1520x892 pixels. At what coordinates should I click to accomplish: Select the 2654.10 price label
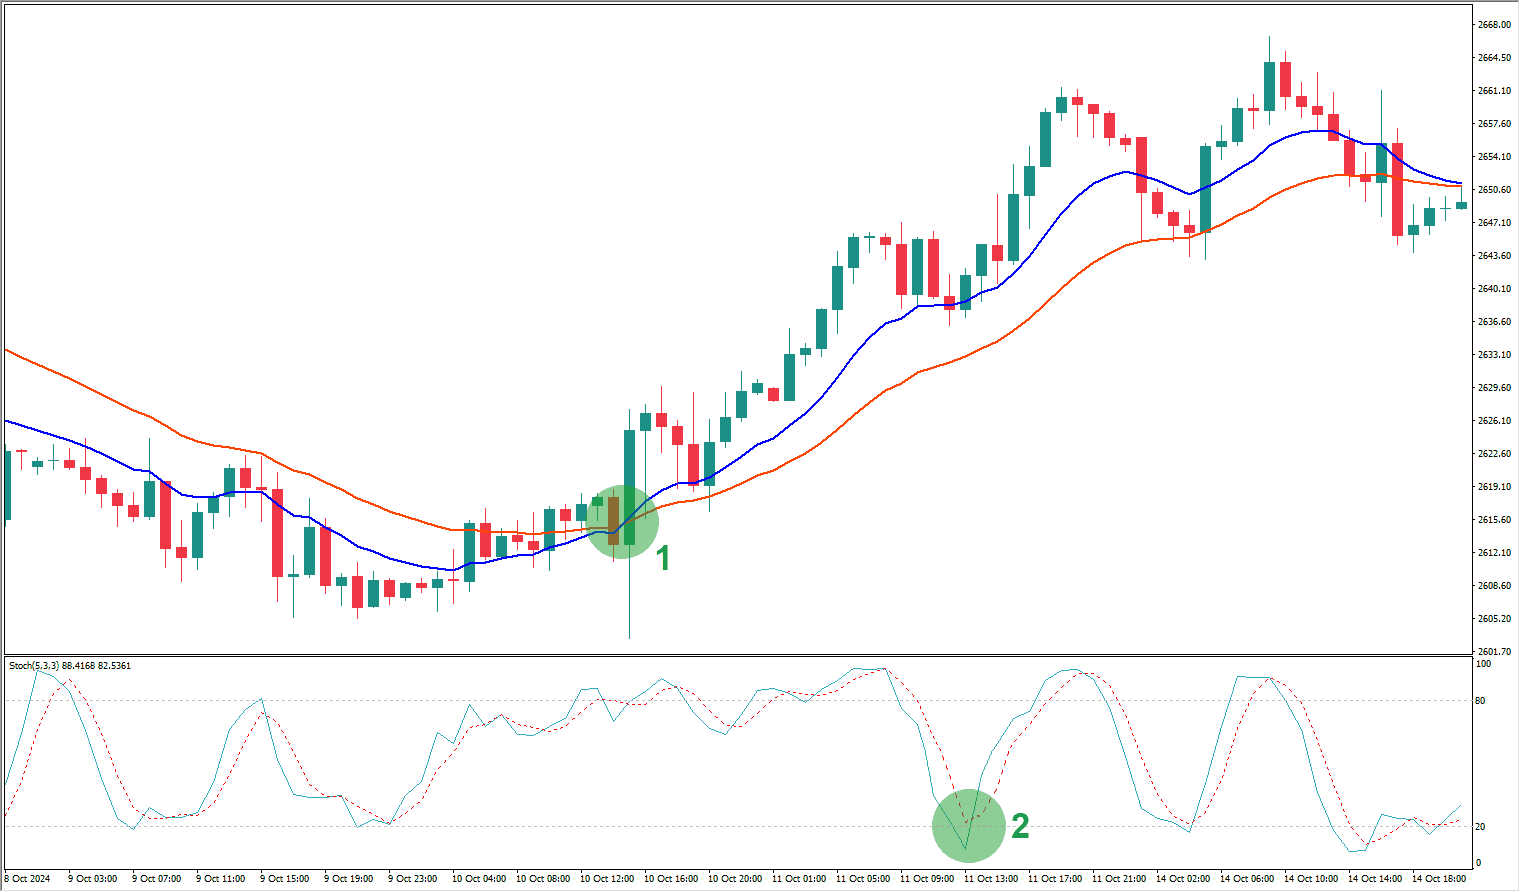(1493, 157)
